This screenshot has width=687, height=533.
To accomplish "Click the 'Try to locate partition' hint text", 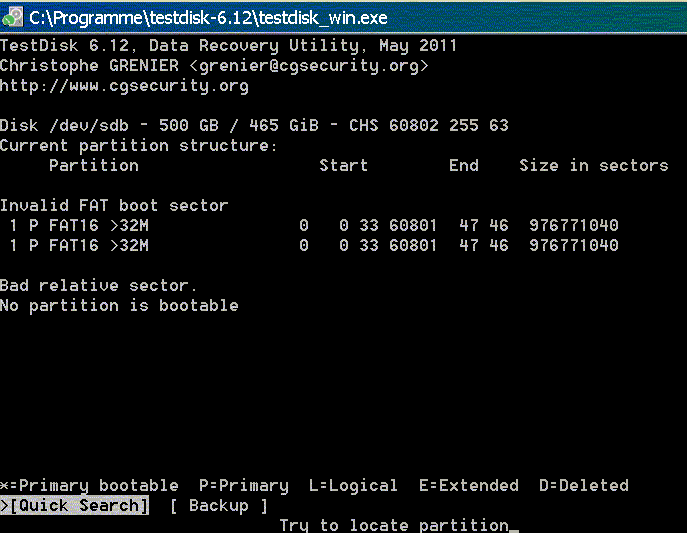I will (x=394, y=525).
